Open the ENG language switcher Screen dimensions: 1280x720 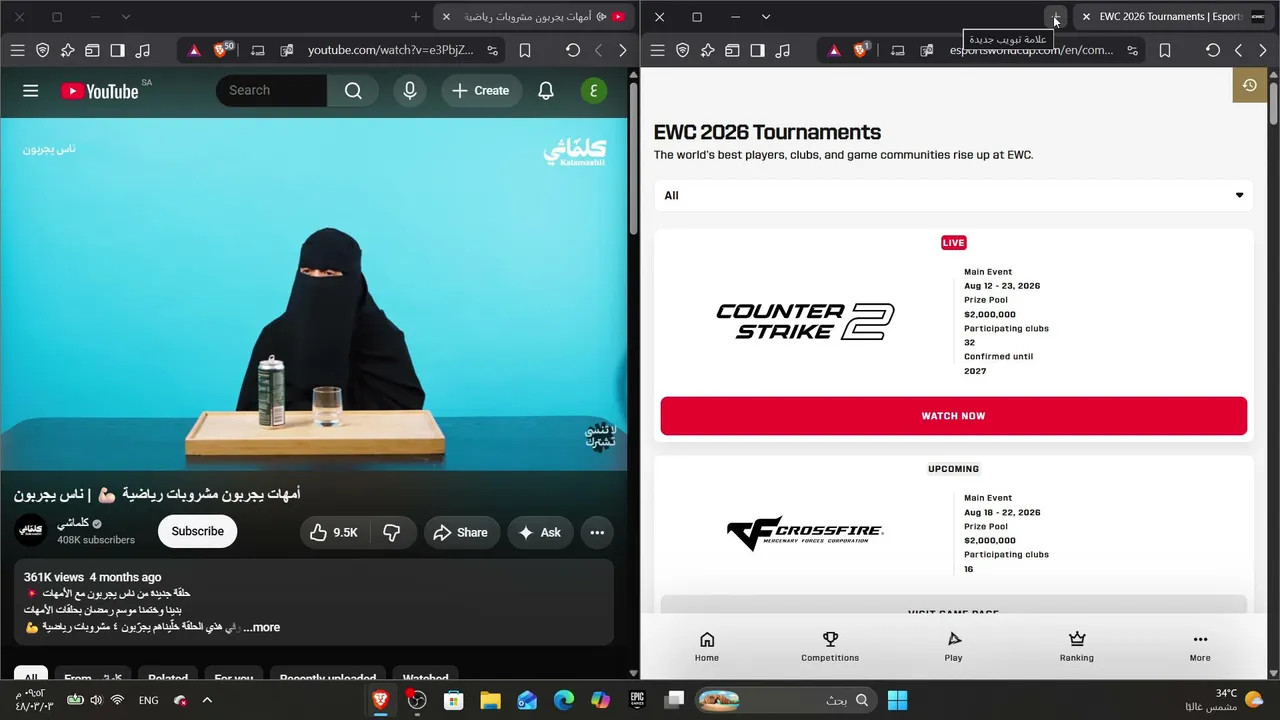(148, 700)
